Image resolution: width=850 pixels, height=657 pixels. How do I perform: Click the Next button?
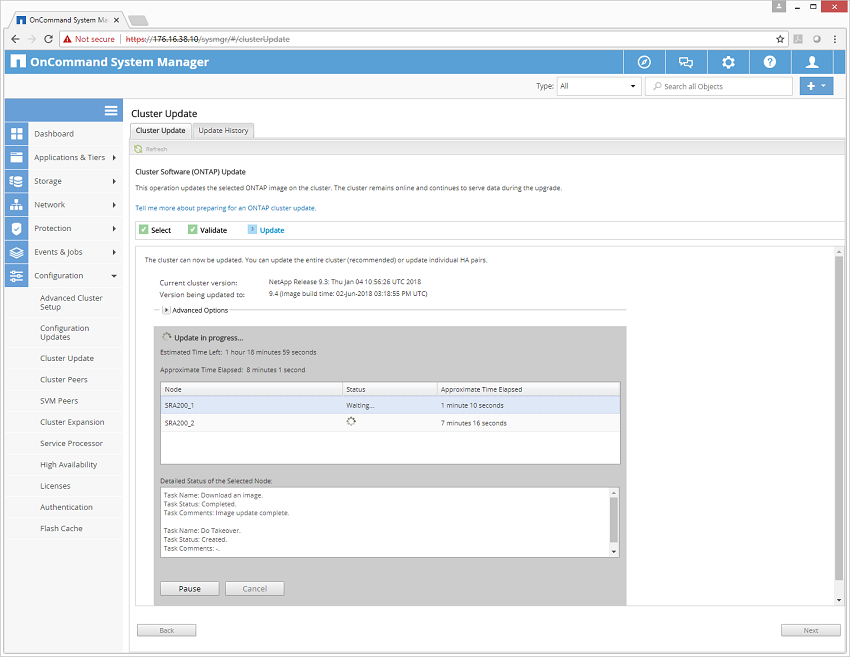pos(810,630)
